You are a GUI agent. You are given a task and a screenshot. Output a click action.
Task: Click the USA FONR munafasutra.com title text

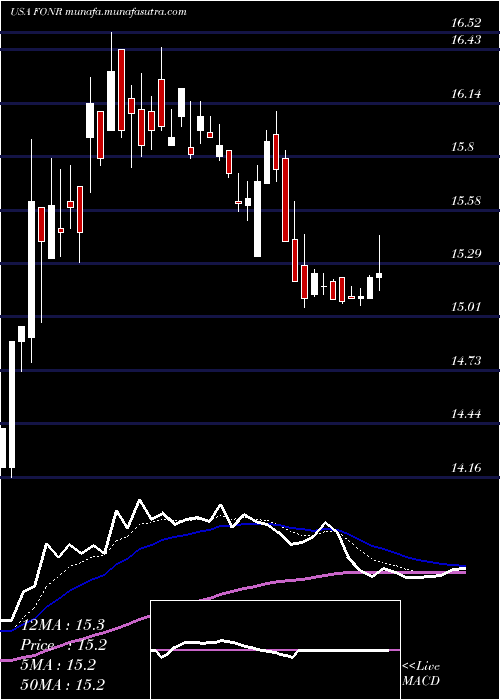tap(98, 12)
